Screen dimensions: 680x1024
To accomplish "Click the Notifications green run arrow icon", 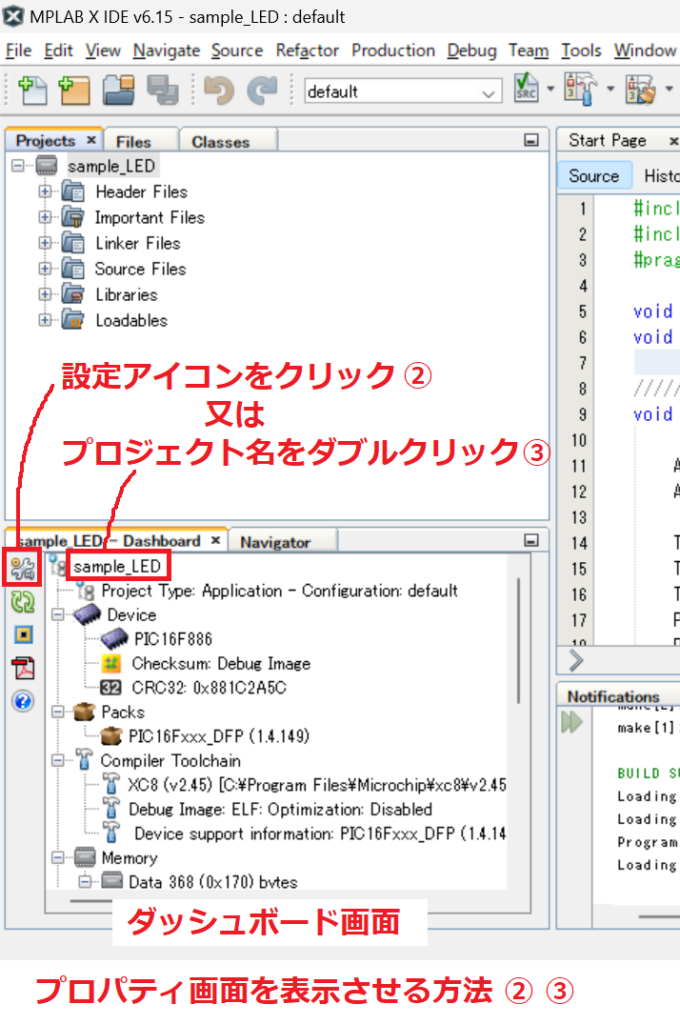I will [572, 722].
